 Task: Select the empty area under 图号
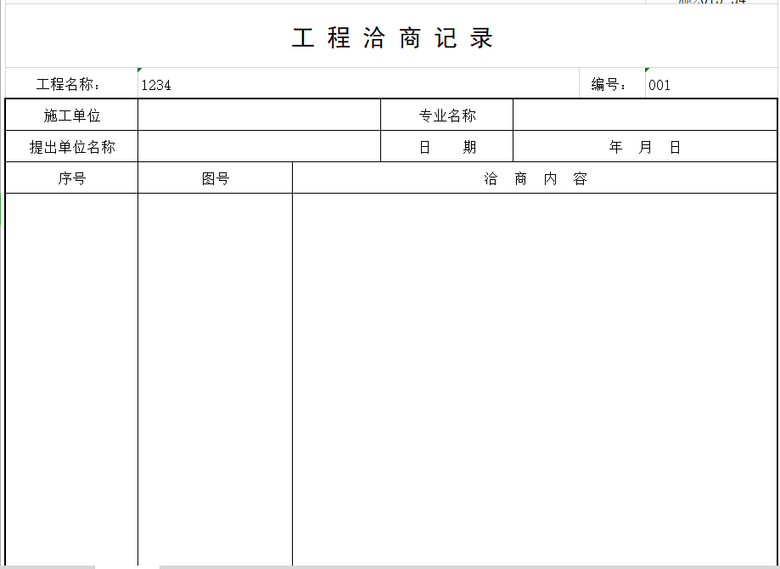click(x=215, y=378)
